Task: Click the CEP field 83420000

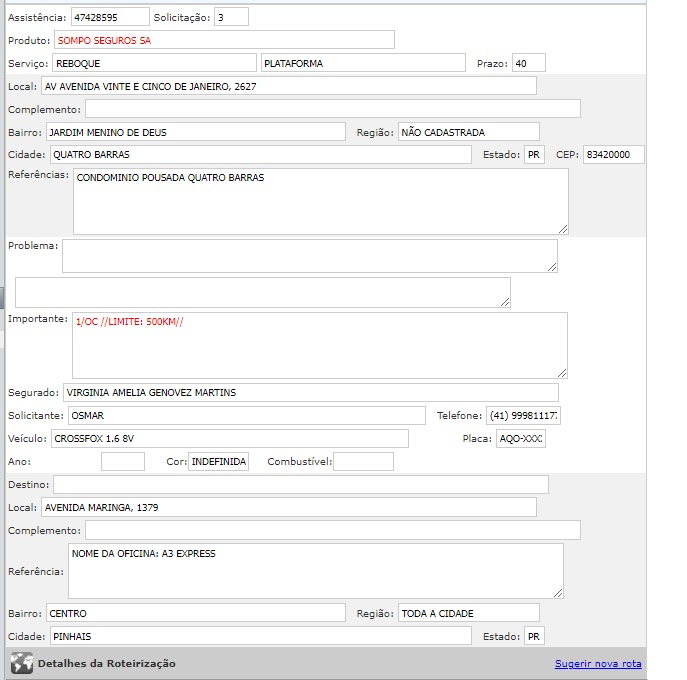Action: (x=614, y=154)
